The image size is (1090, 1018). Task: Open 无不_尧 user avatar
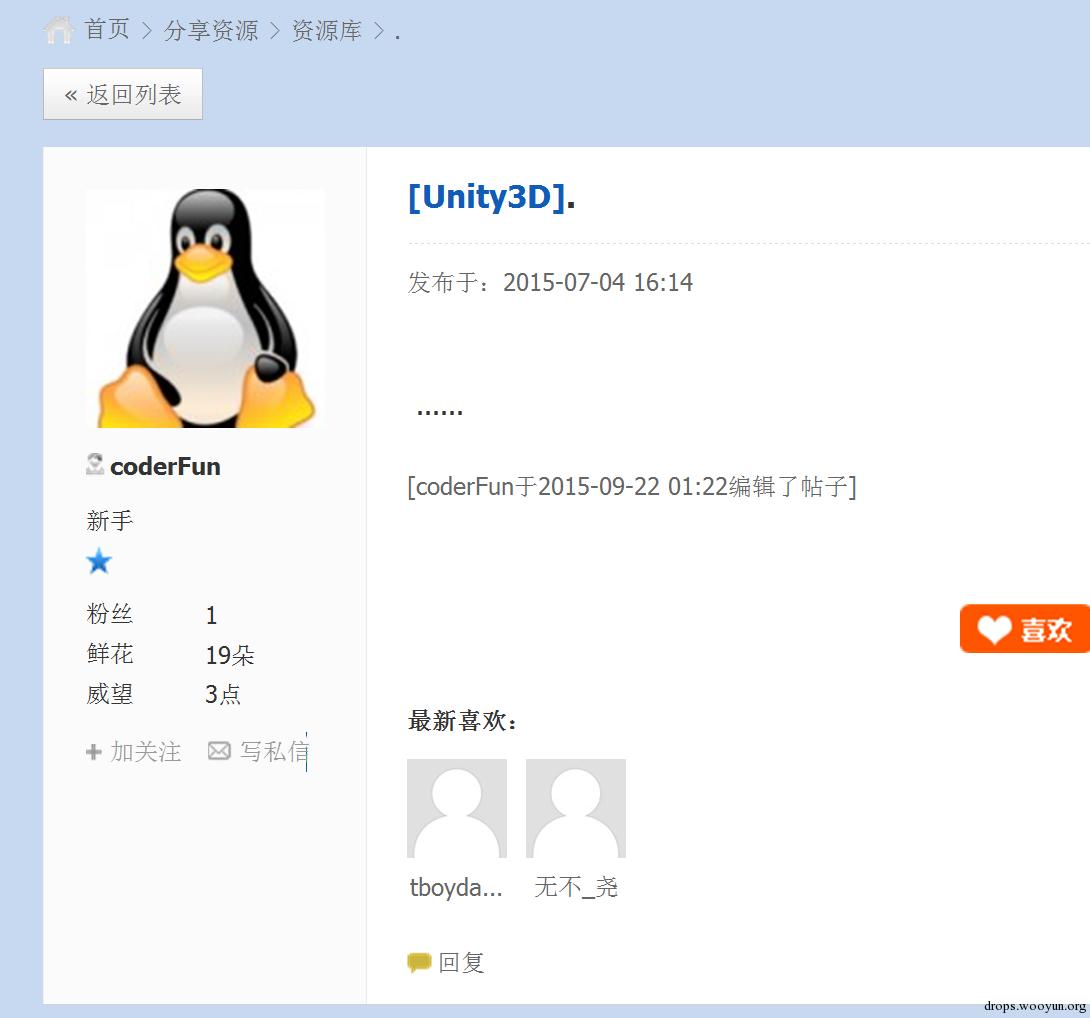tap(576, 808)
